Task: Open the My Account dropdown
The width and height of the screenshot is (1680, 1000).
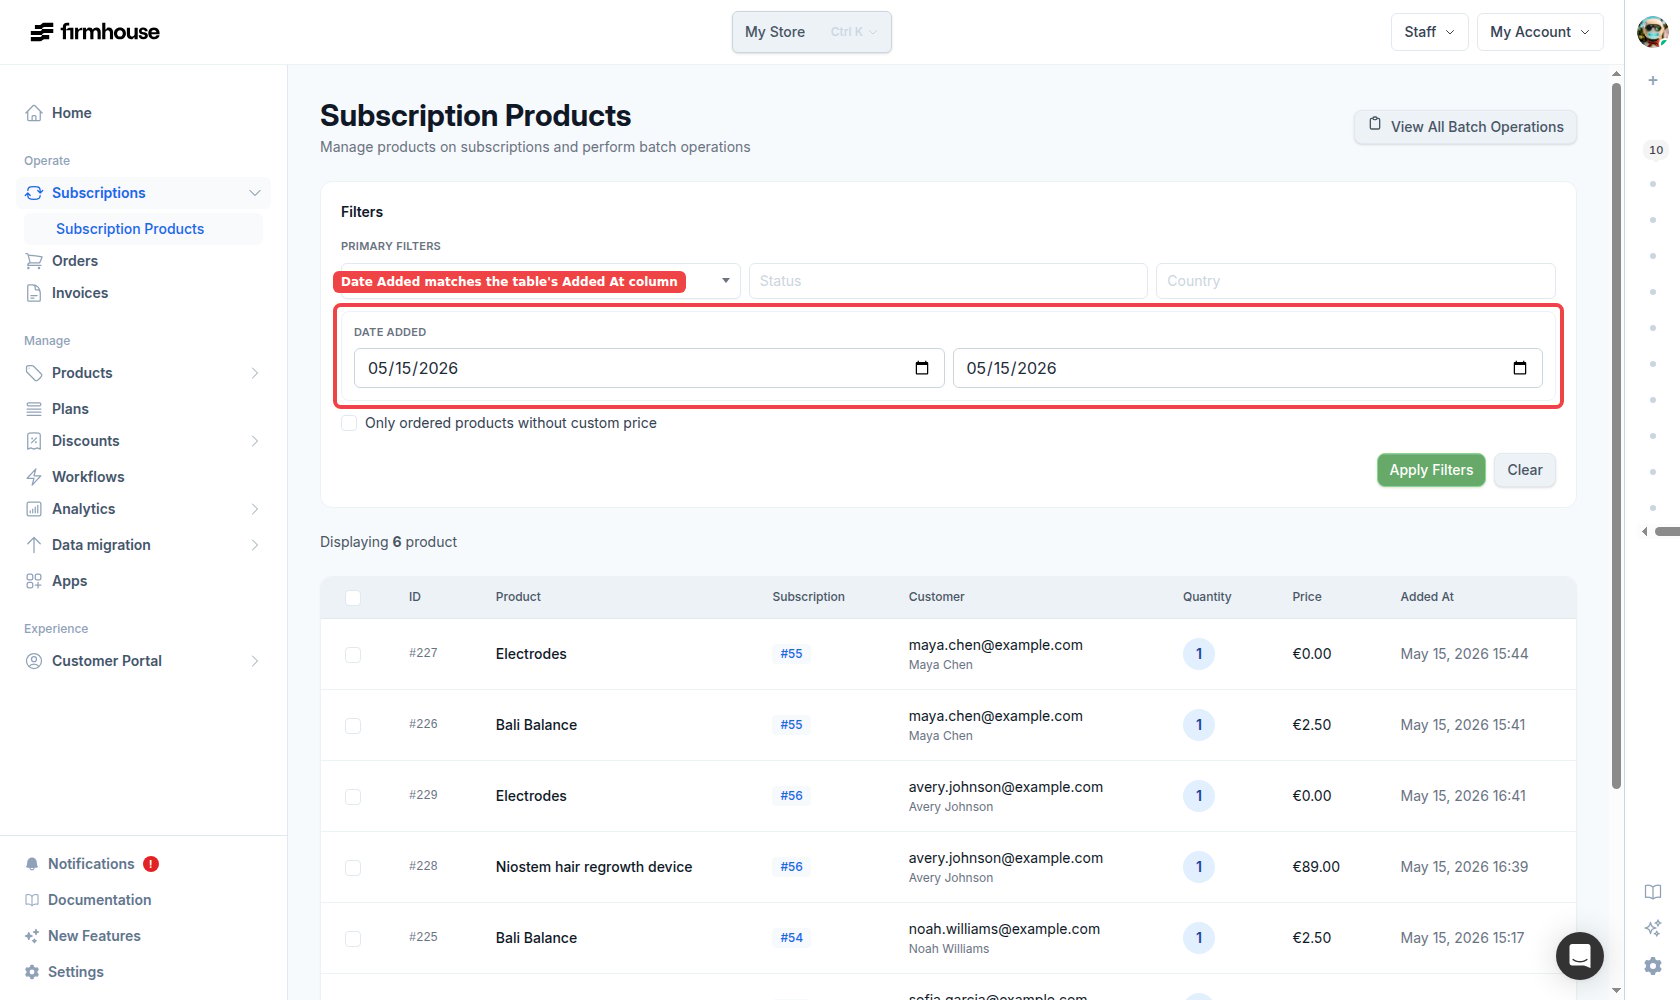Action: [x=1540, y=32]
